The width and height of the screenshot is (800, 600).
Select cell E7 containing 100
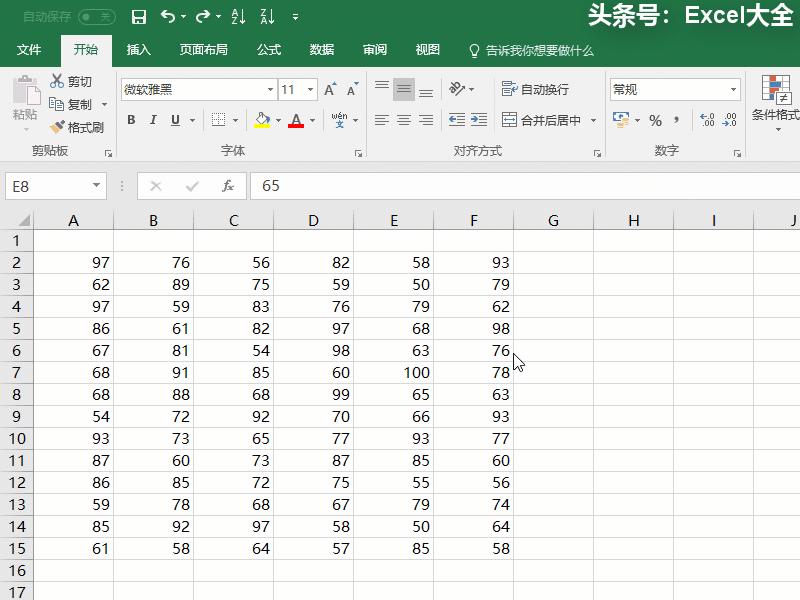coord(393,373)
